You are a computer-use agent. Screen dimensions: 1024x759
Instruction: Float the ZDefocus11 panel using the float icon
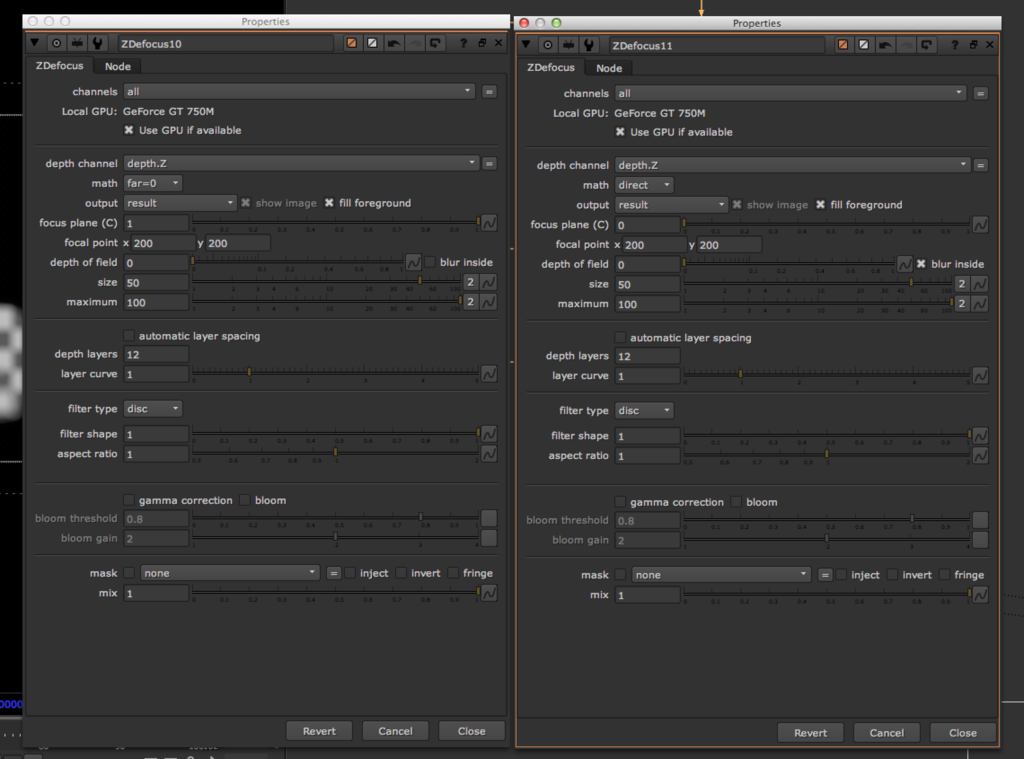(975, 45)
